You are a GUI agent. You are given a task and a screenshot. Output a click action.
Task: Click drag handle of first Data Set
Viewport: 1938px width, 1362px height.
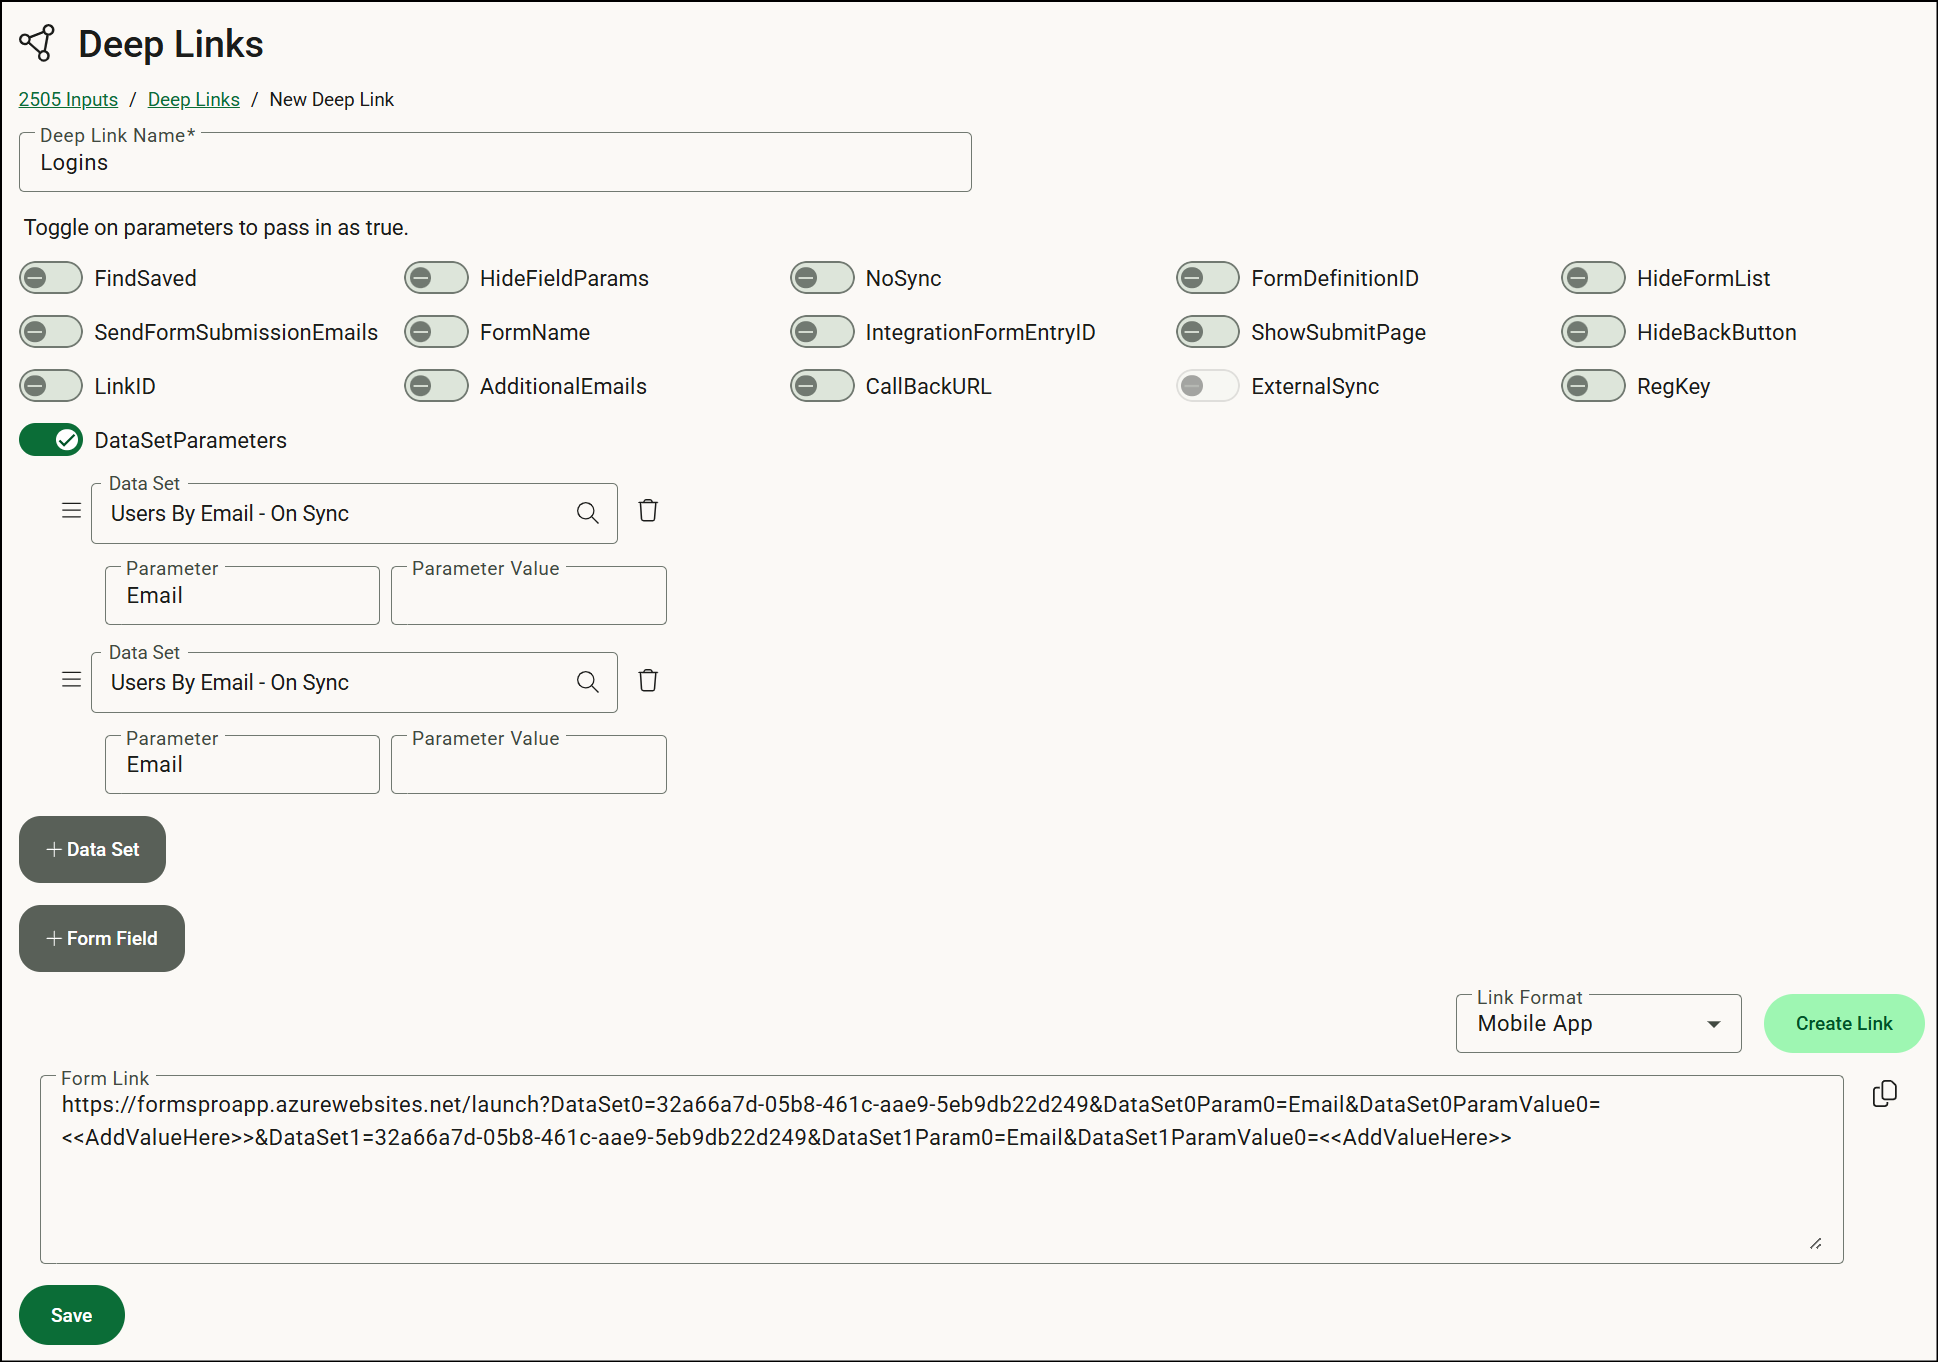(71, 511)
